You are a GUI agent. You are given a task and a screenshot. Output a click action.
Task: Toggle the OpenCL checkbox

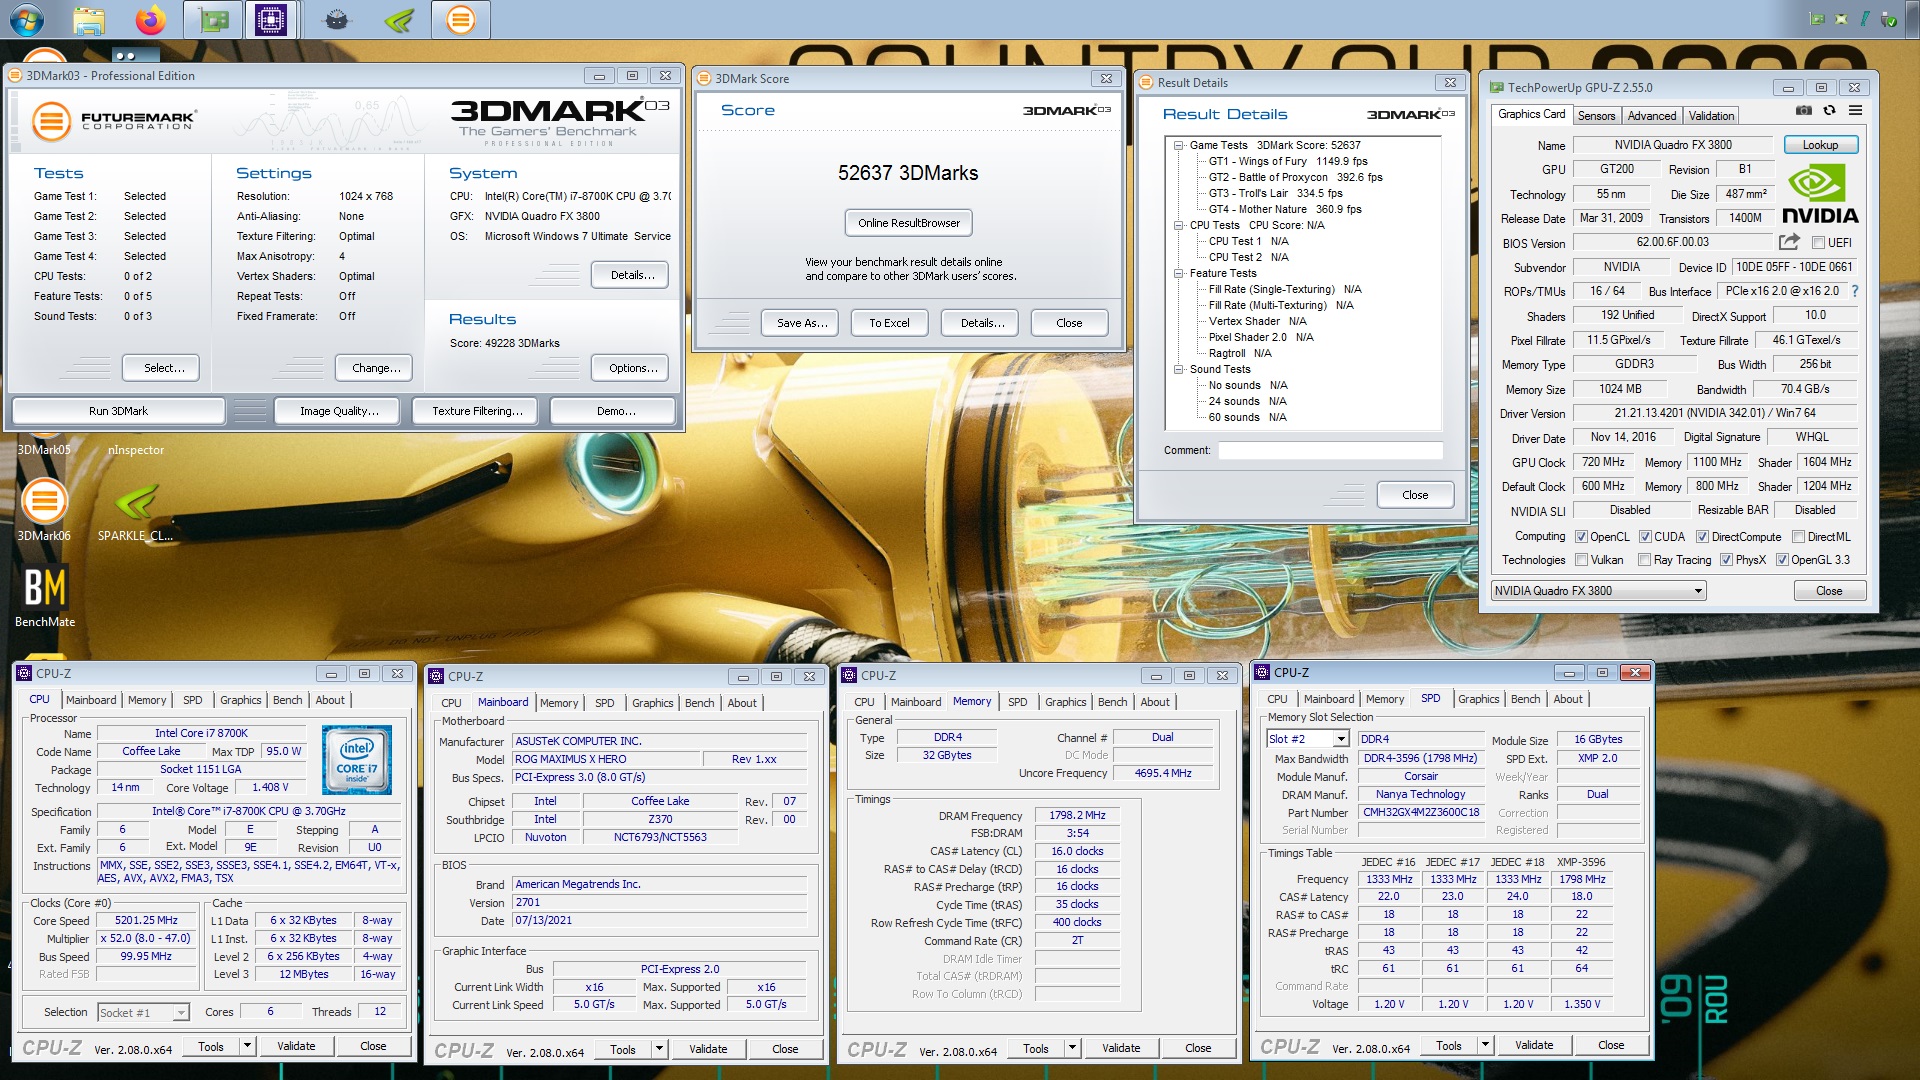(x=1581, y=537)
